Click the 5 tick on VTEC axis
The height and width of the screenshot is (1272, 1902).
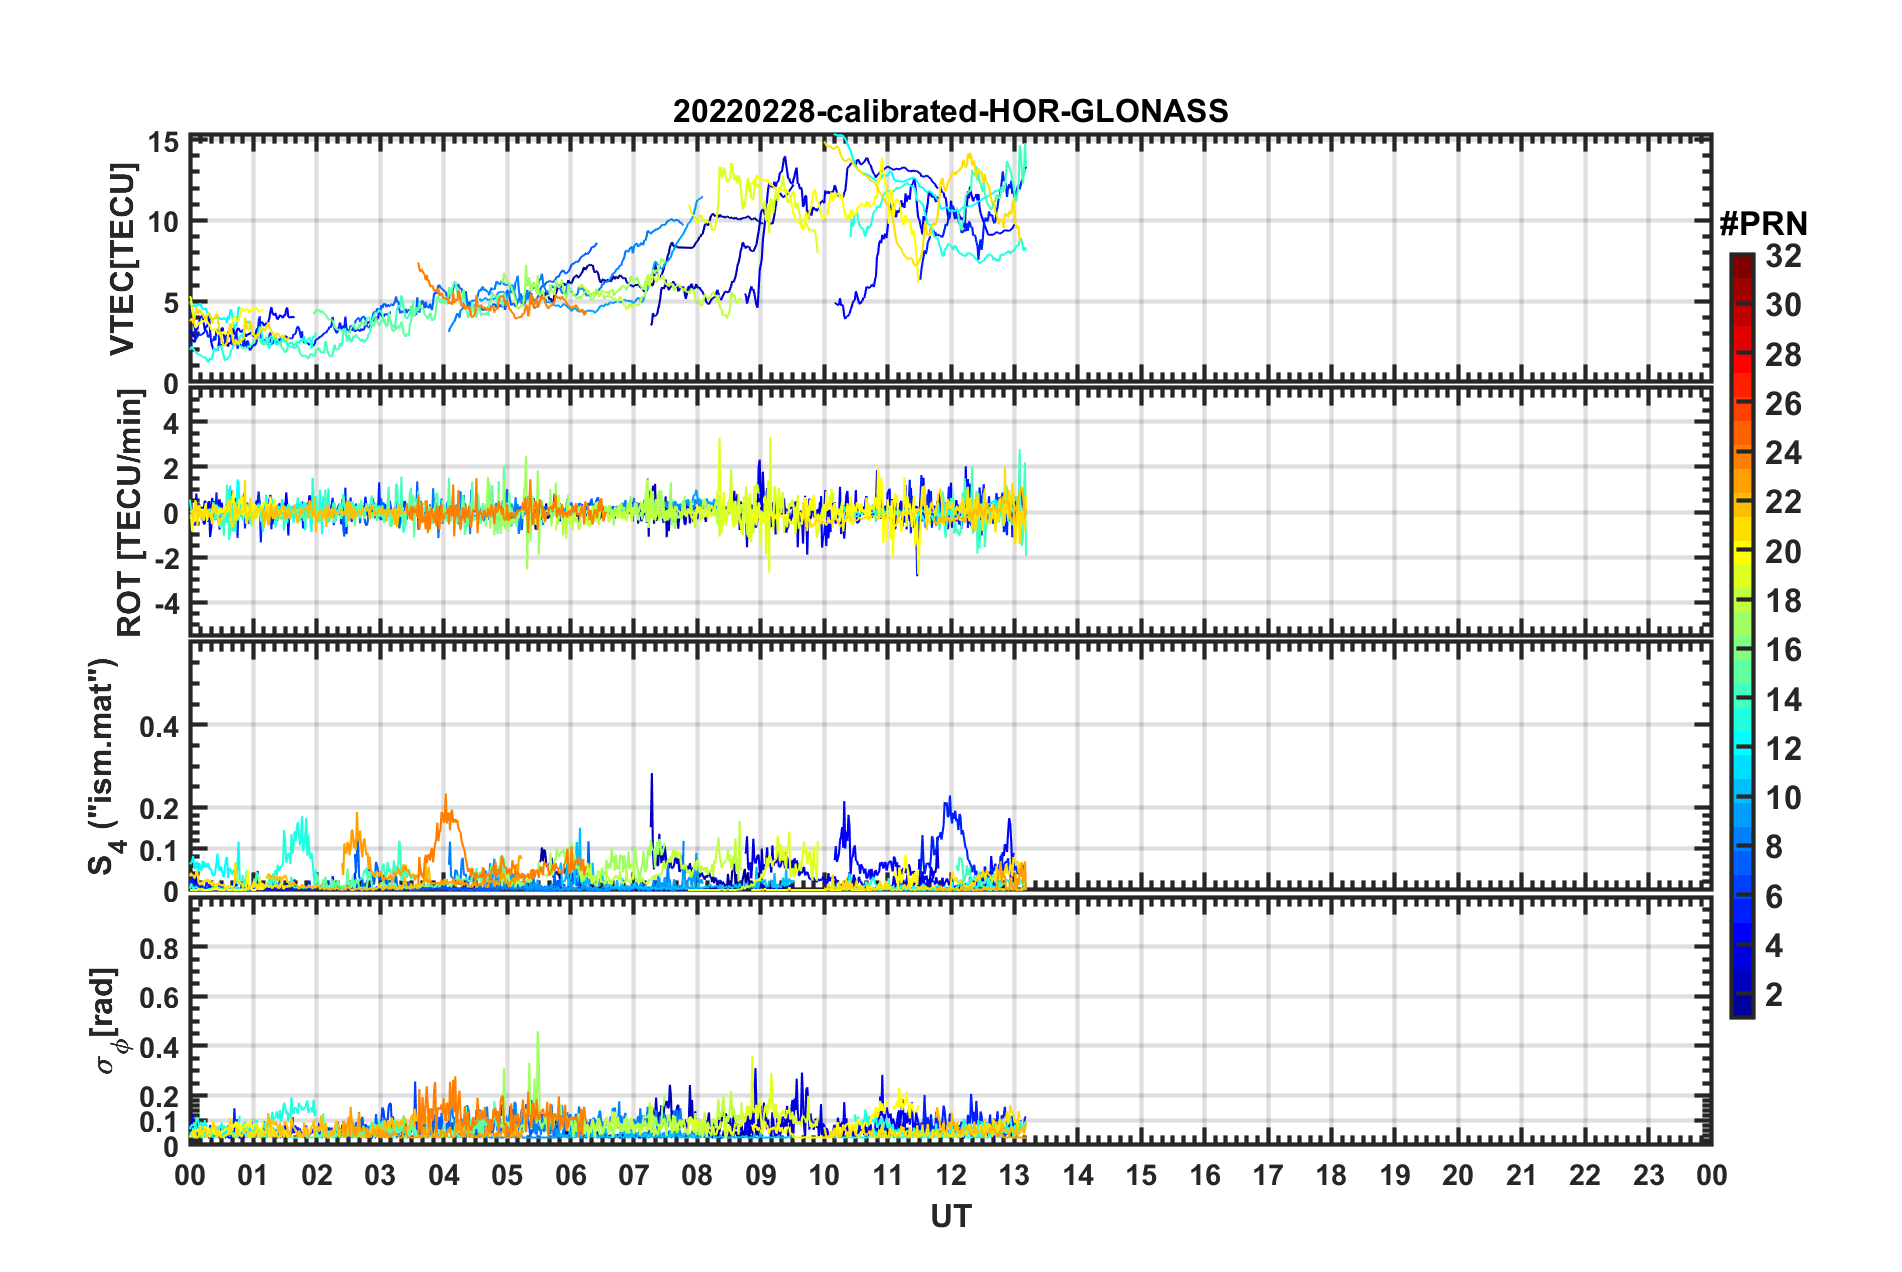[171, 303]
